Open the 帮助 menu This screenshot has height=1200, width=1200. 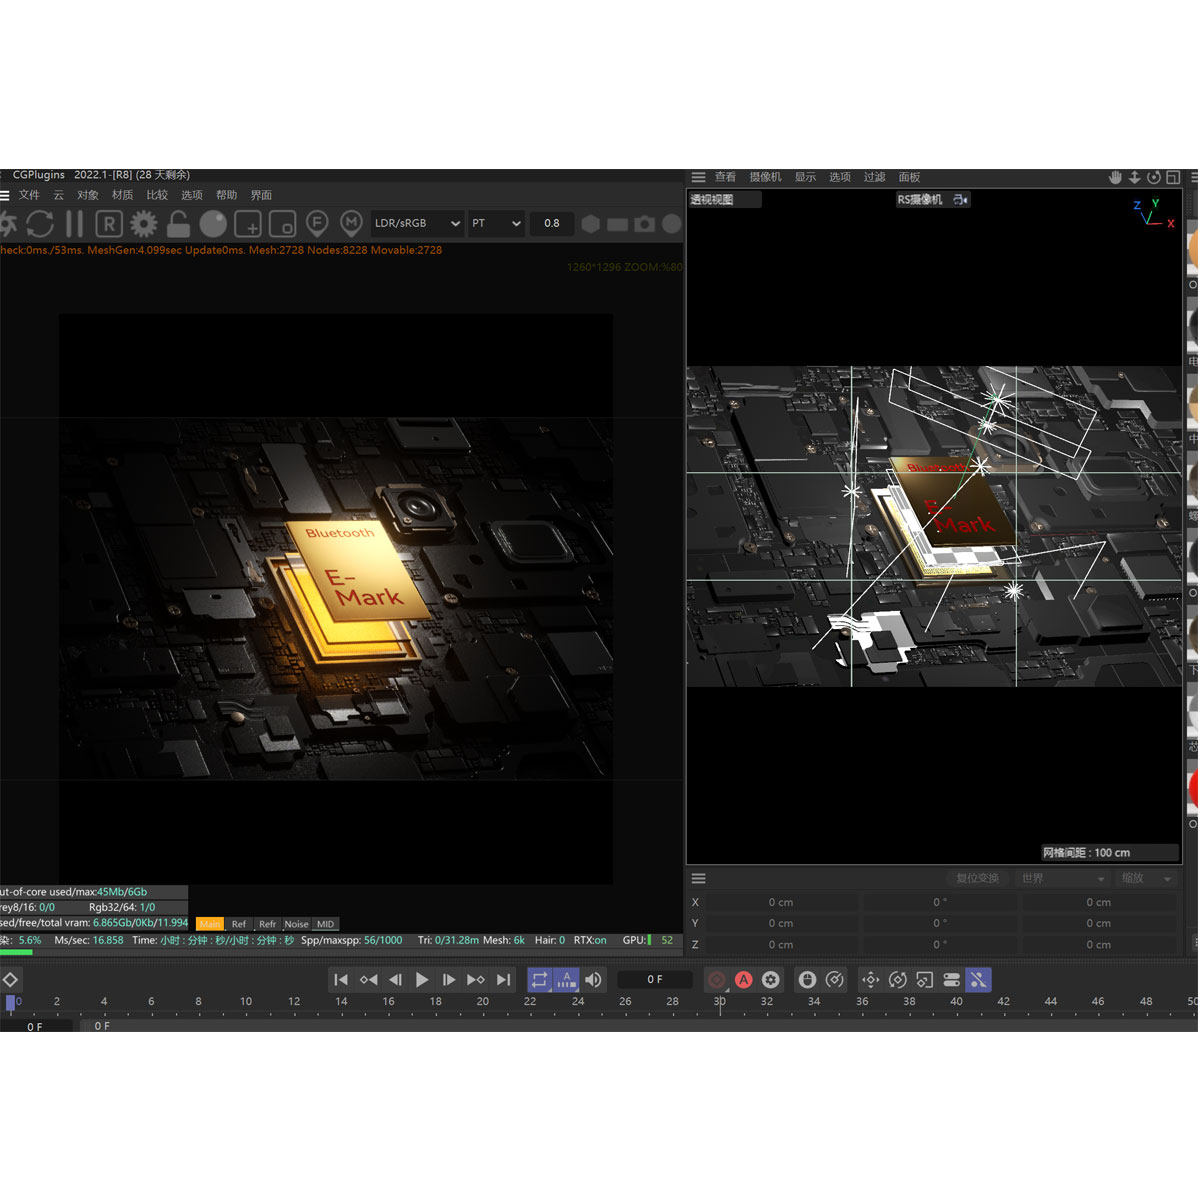(227, 195)
